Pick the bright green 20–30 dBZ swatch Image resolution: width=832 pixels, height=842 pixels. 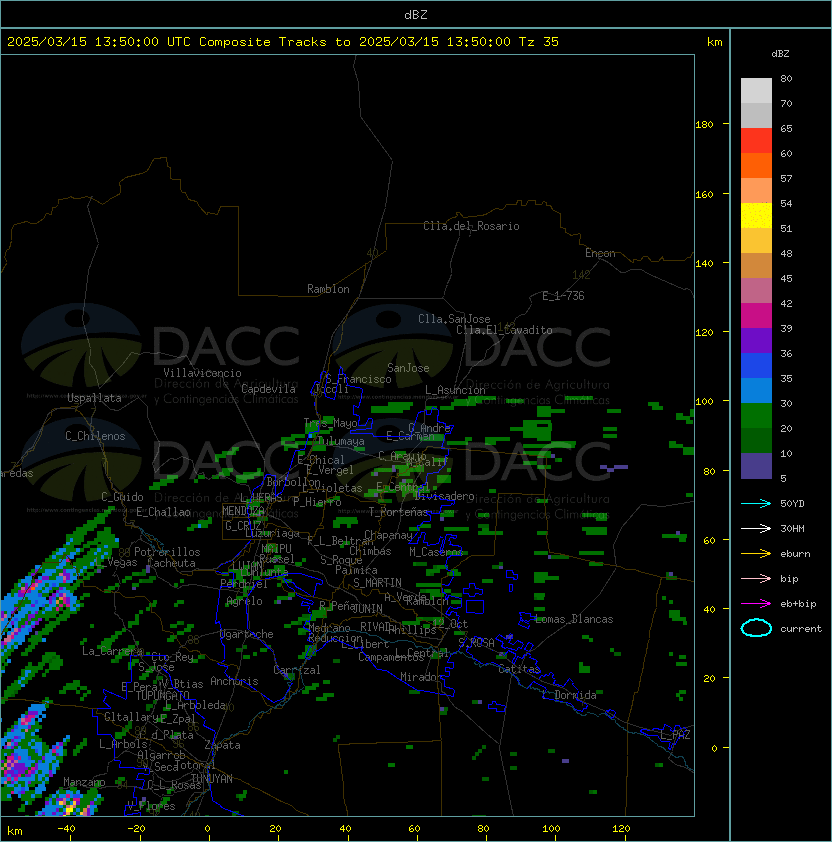point(756,416)
